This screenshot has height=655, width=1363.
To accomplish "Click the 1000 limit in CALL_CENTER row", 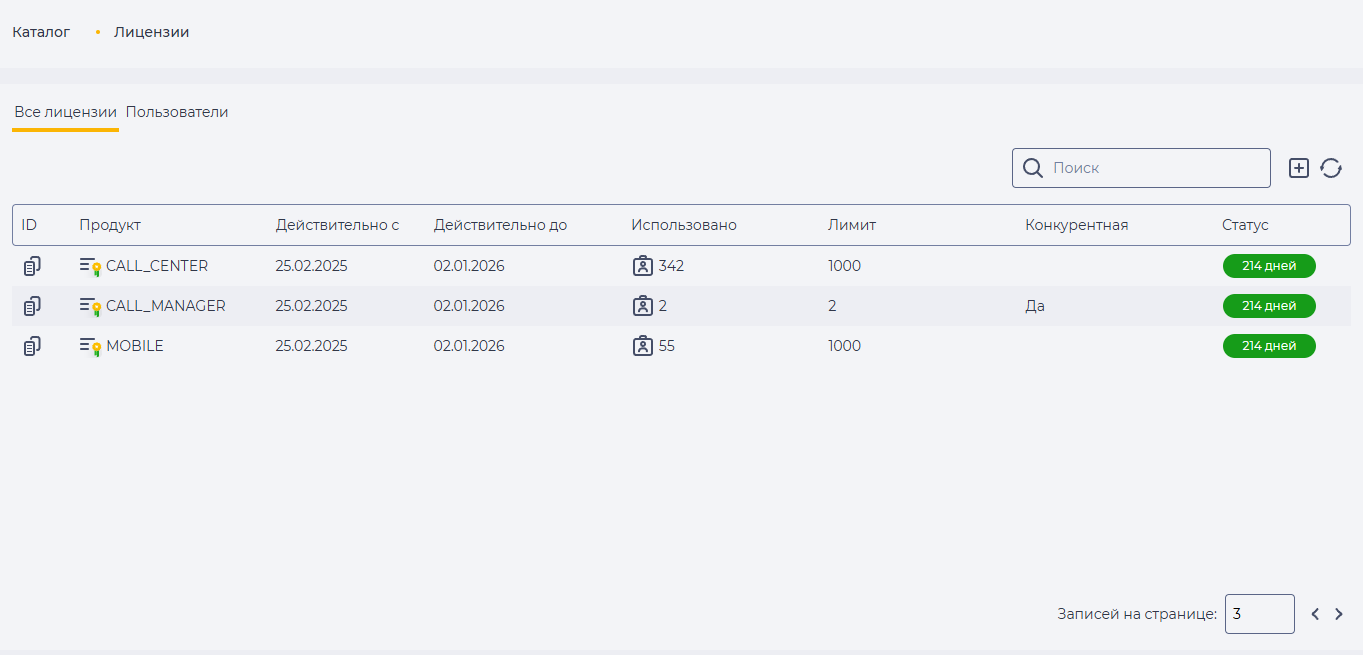I will (844, 266).
